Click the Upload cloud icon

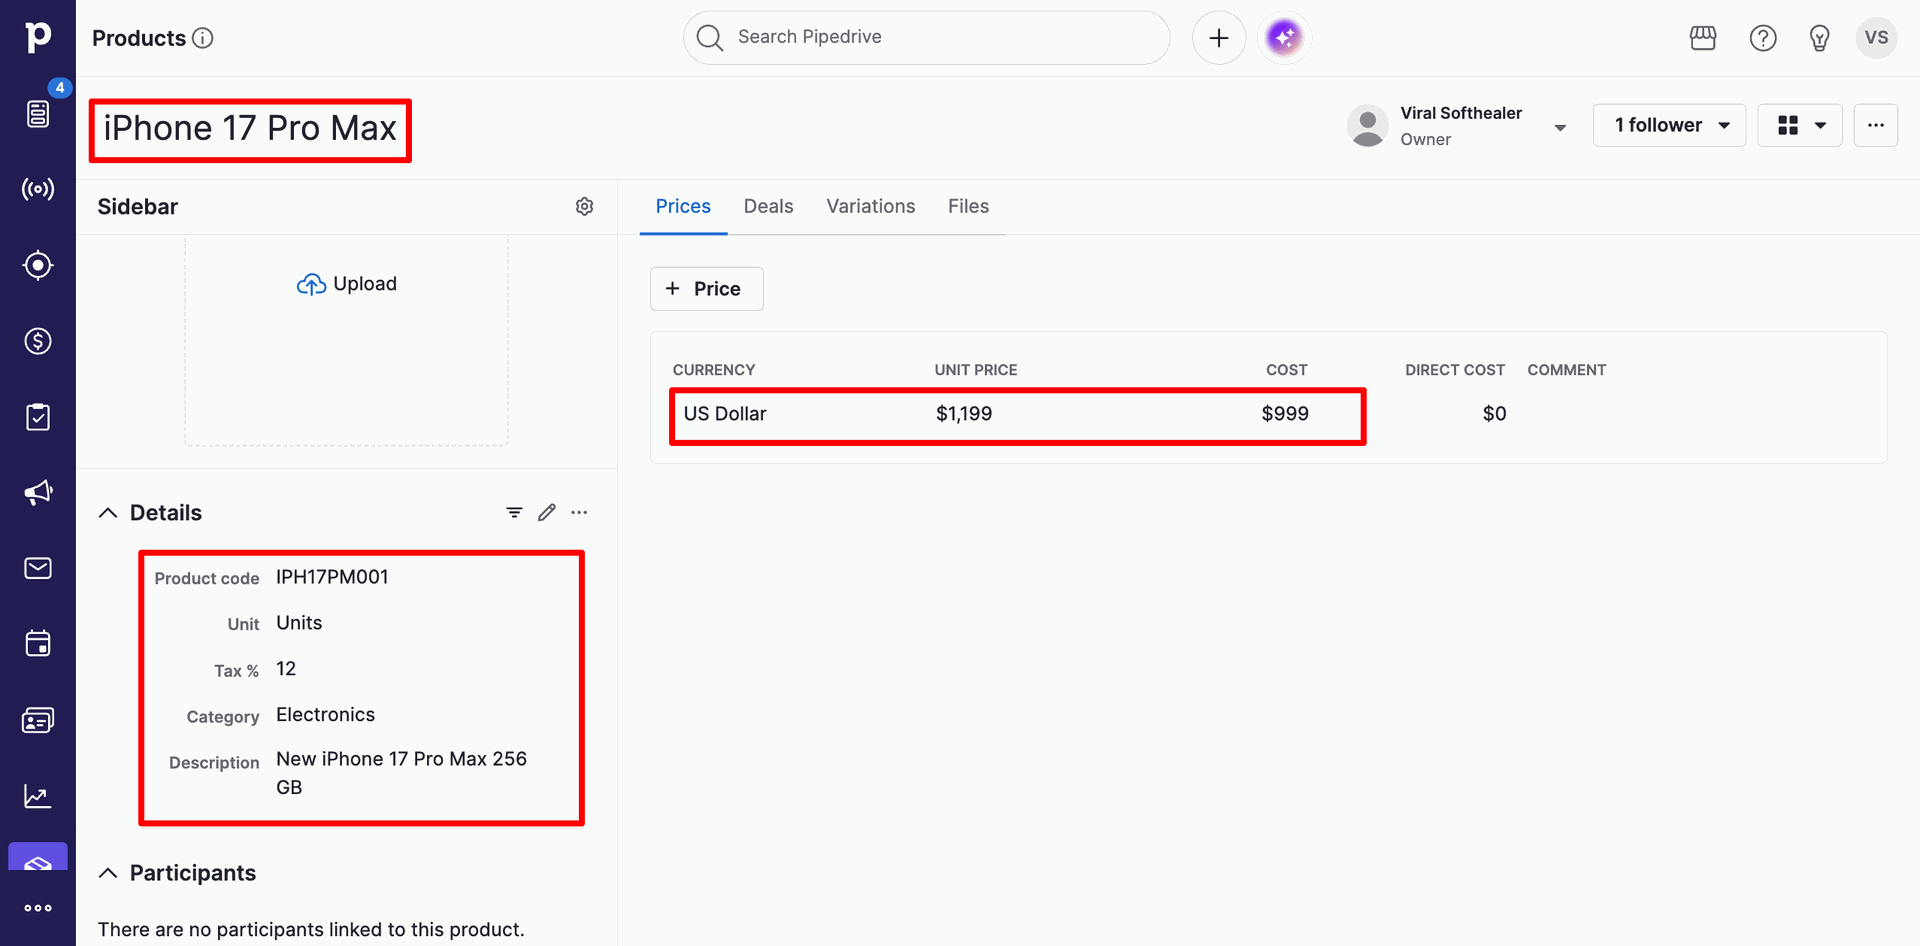(x=311, y=284)
